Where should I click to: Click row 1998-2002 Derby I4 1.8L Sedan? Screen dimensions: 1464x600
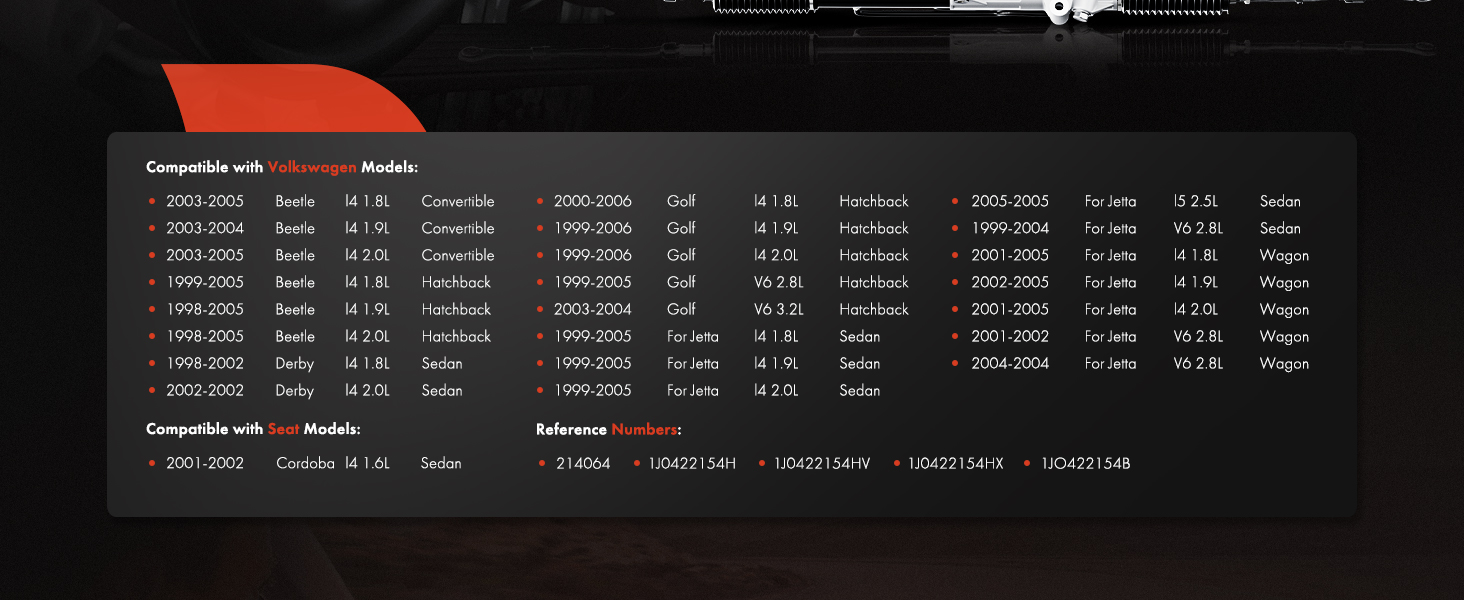(x=305, y=363)
